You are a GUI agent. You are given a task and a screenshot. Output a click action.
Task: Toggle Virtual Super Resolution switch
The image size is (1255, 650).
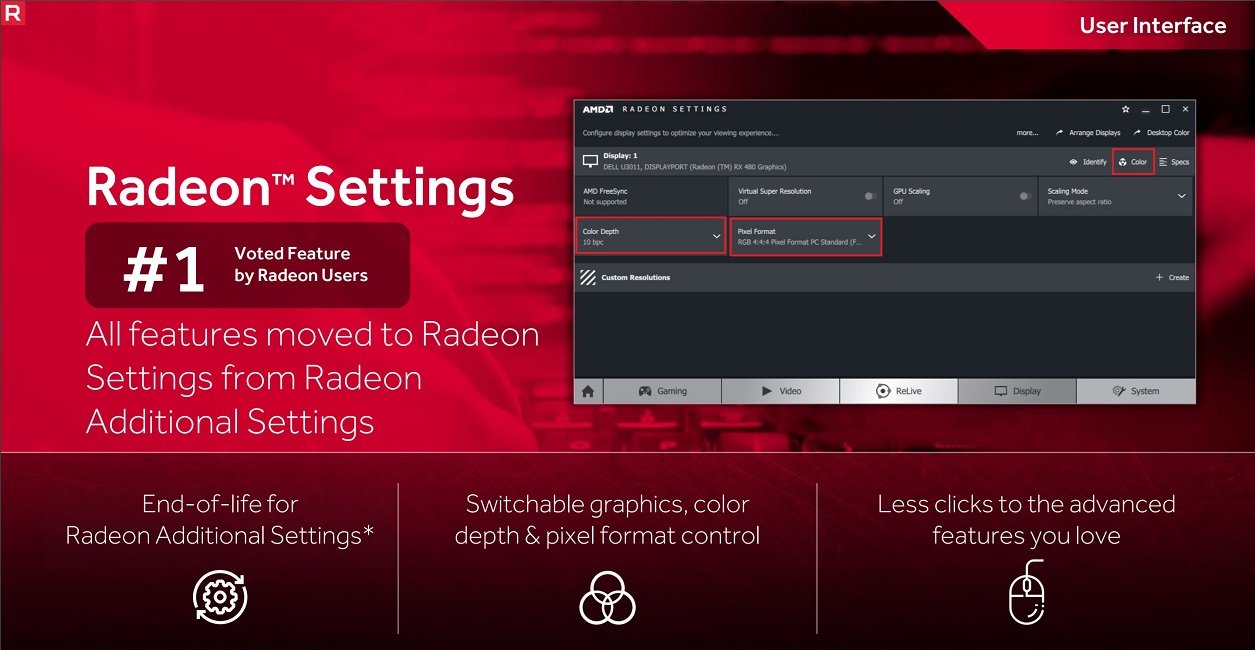871,196
